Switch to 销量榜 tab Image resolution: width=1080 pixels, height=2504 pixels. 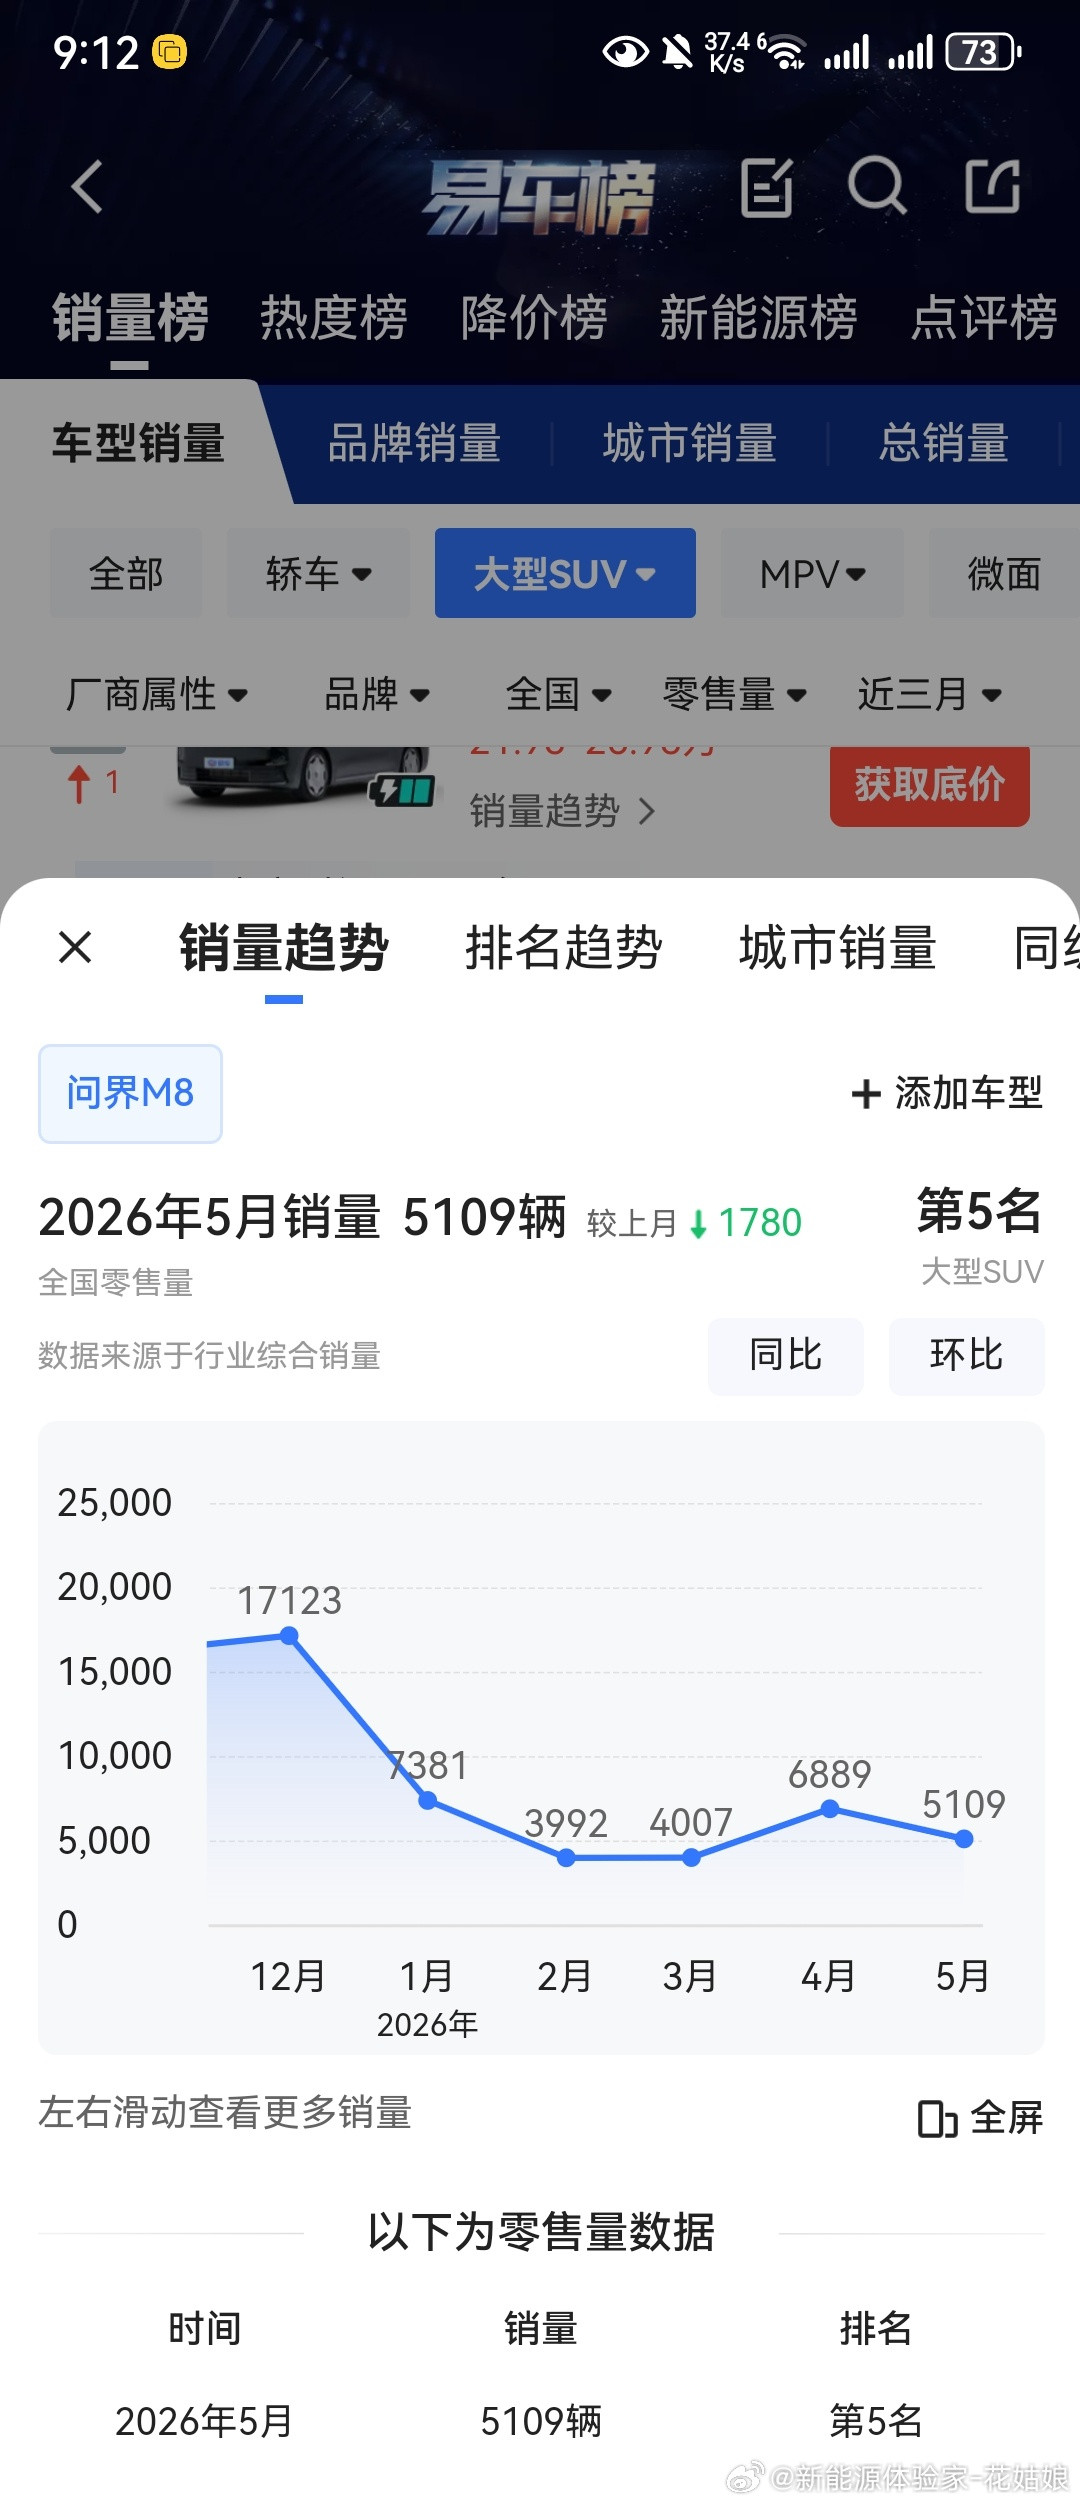(130, 318)
